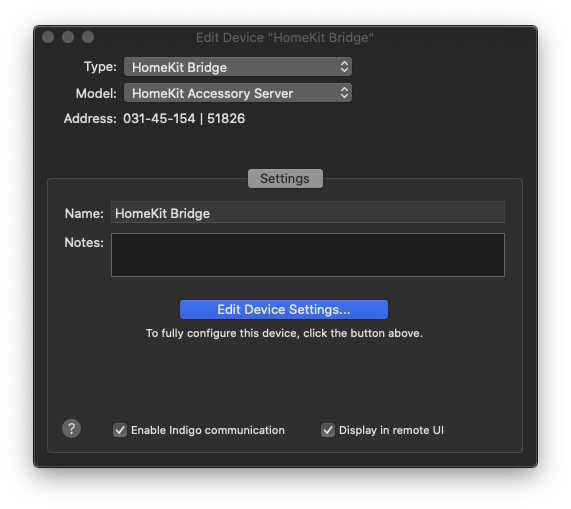The height and width of the screenshot is (509, 571).
Task: Open the Model dropdown showing HomeKit Accessory Server
Action: click(x=238, y=93)
